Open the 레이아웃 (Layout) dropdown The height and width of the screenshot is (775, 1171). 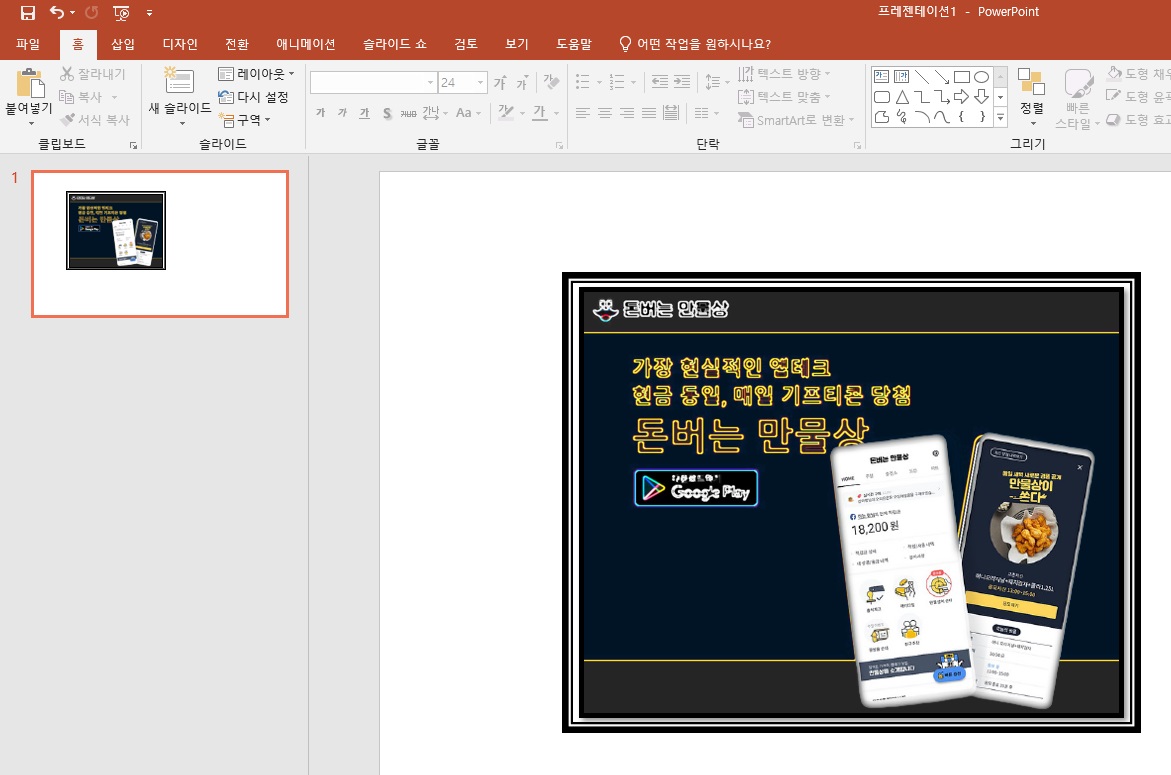pyautogui.click(x=255, y=74)
